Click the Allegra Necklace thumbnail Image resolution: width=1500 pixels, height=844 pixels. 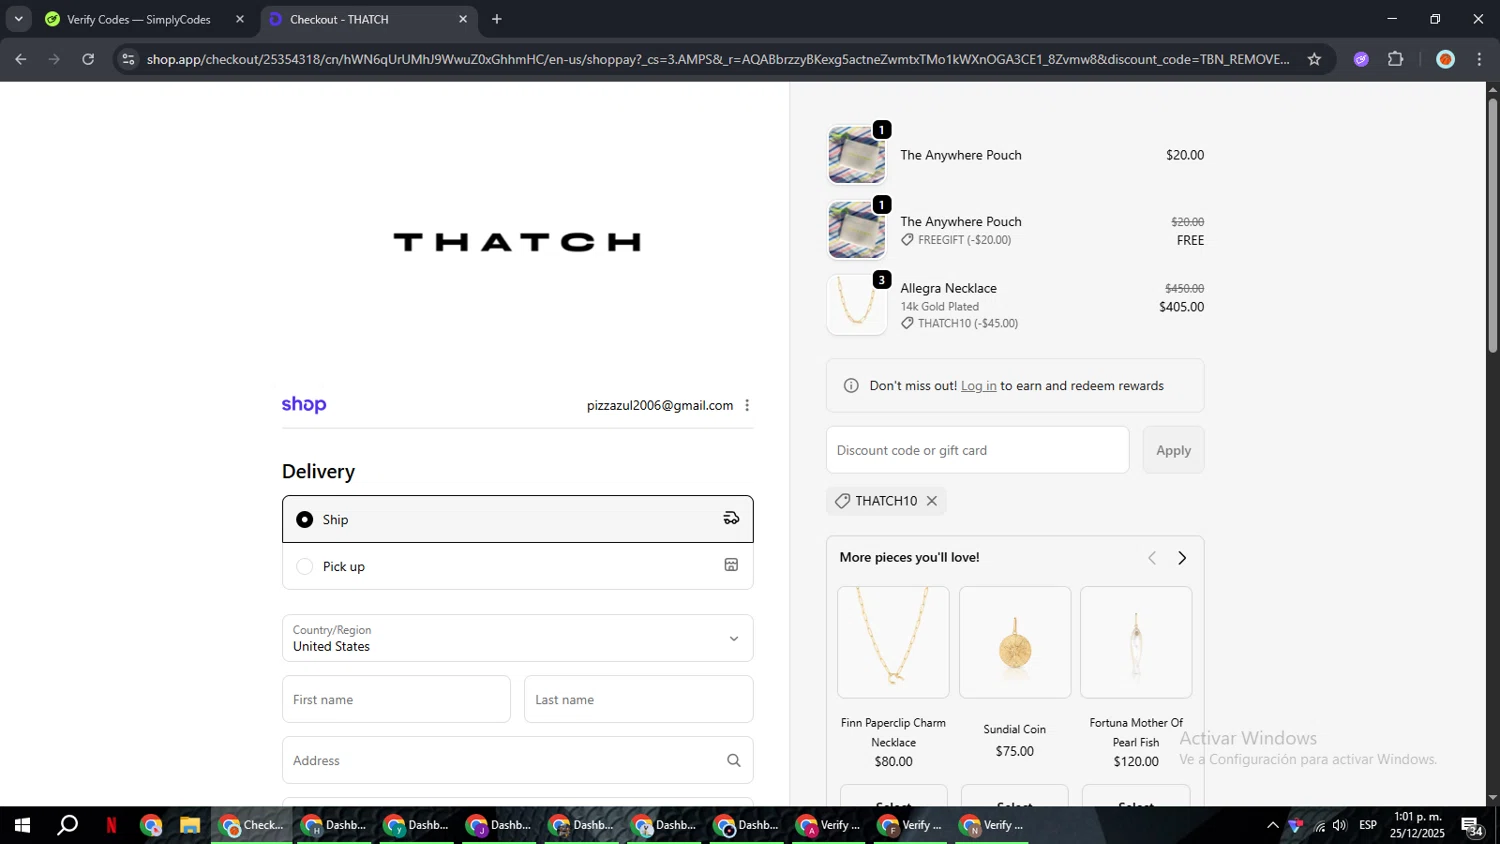[x=857, y=305]
